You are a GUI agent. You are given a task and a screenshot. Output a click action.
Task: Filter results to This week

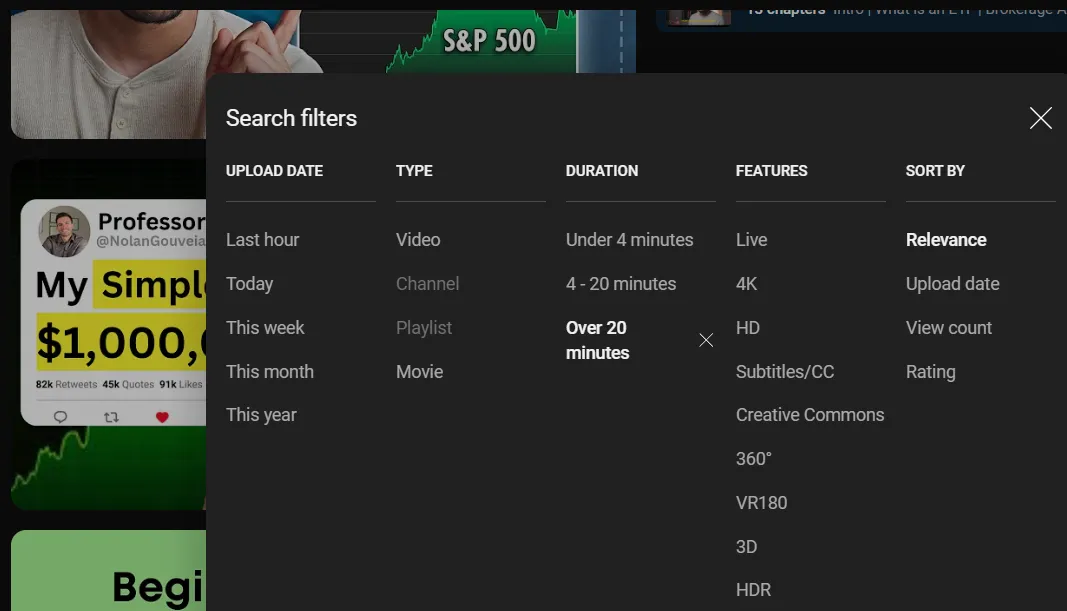pyautogui.click(x=265, y=328)
